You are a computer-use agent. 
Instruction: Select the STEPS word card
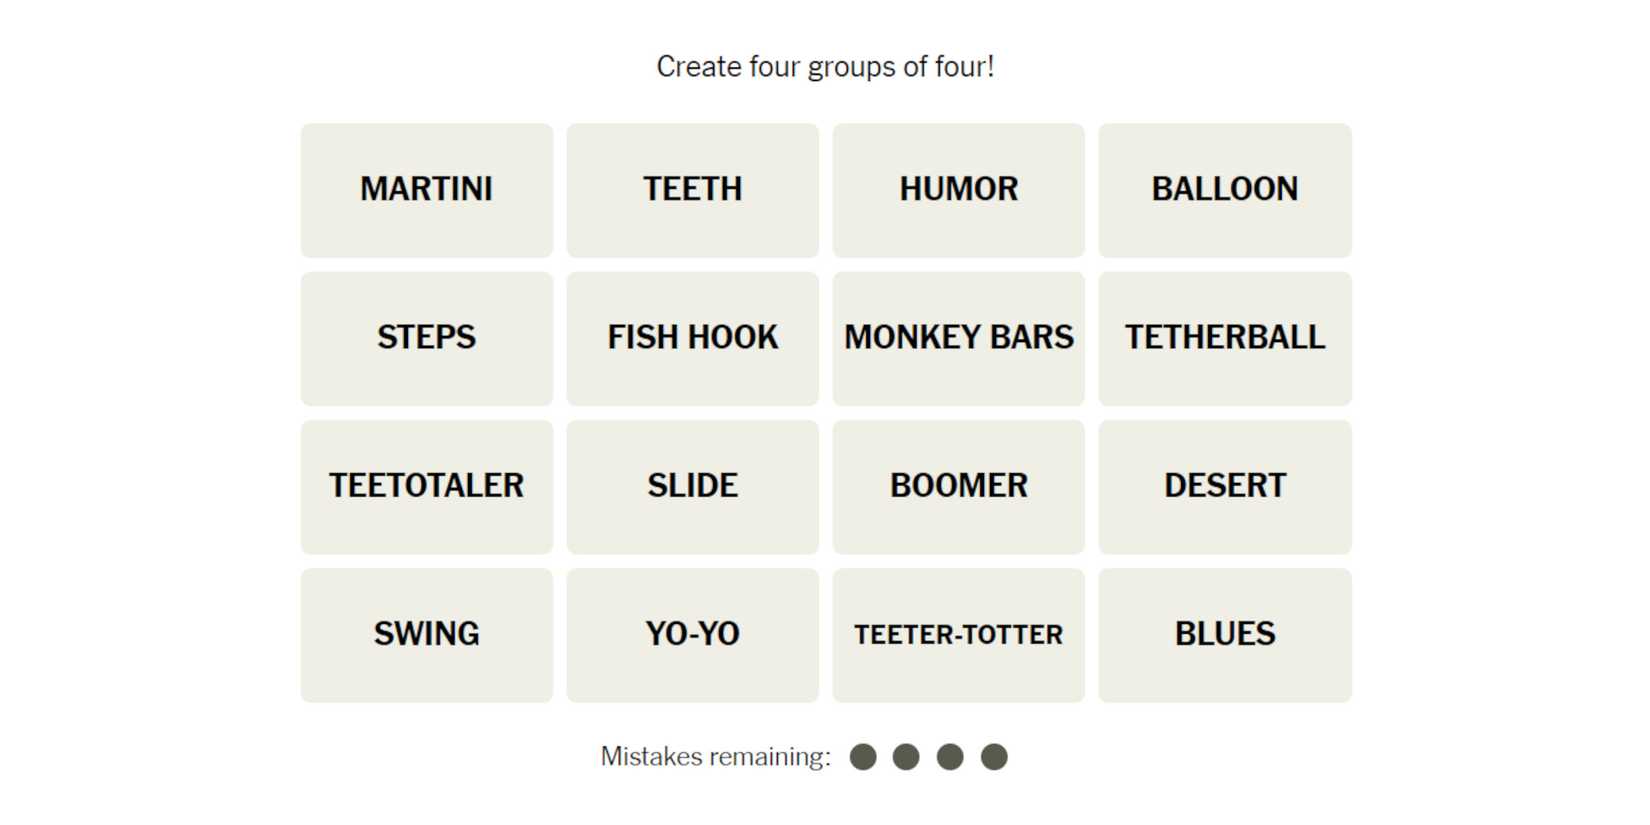pyautogui.click(x=426, y=338)
